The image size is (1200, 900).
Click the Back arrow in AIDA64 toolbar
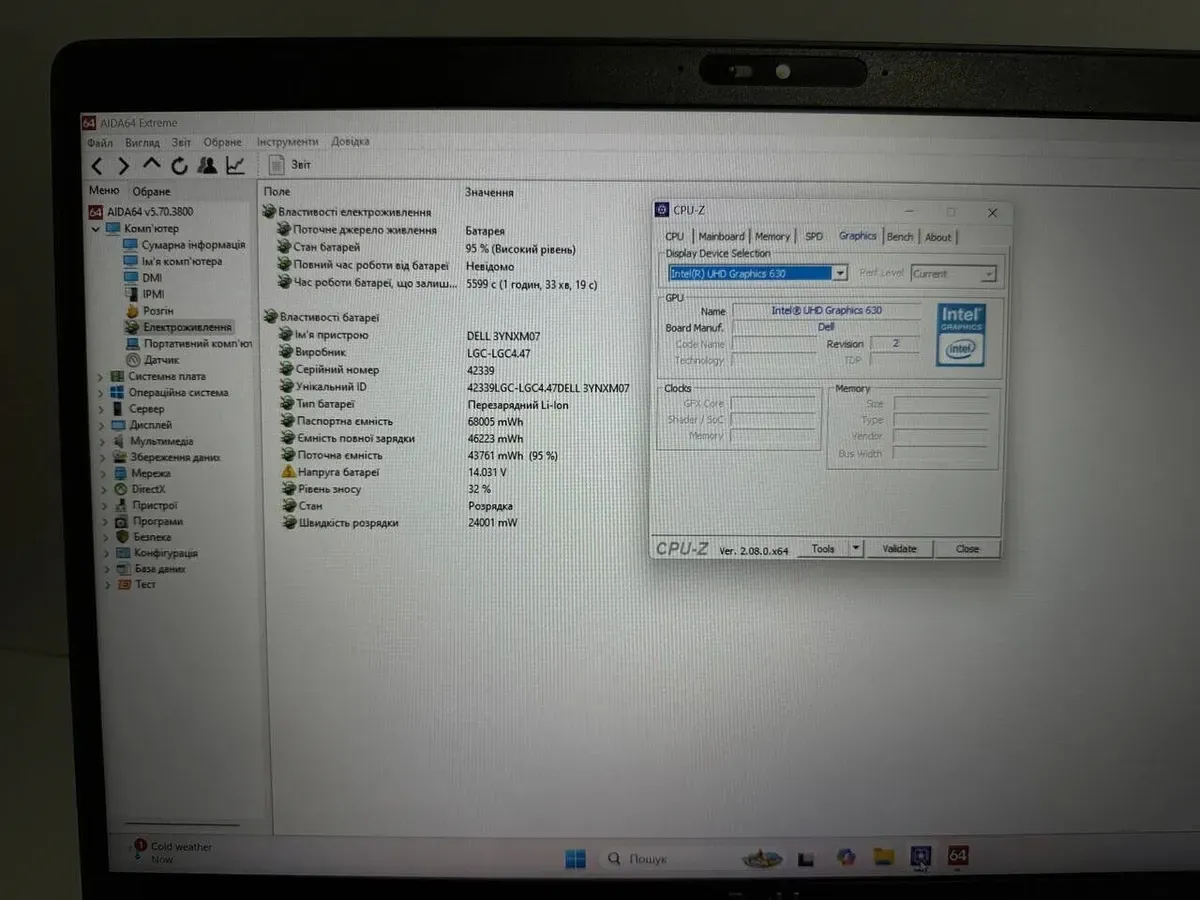pos(97,166)
